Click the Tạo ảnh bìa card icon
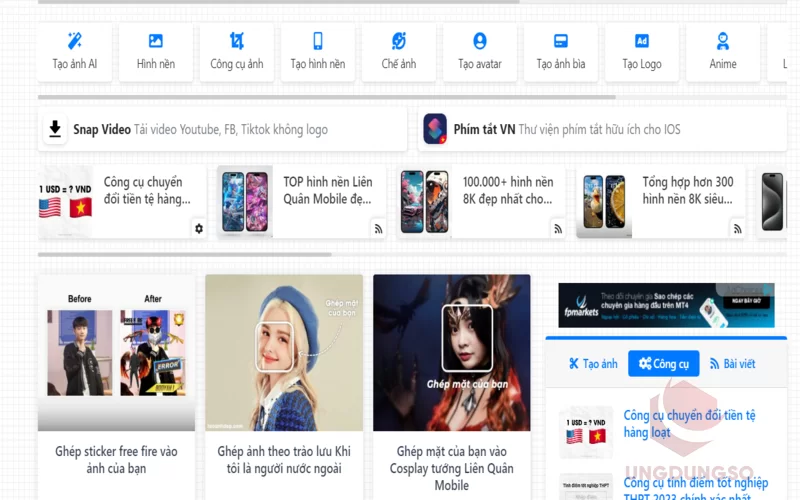 tap(561, 41)
